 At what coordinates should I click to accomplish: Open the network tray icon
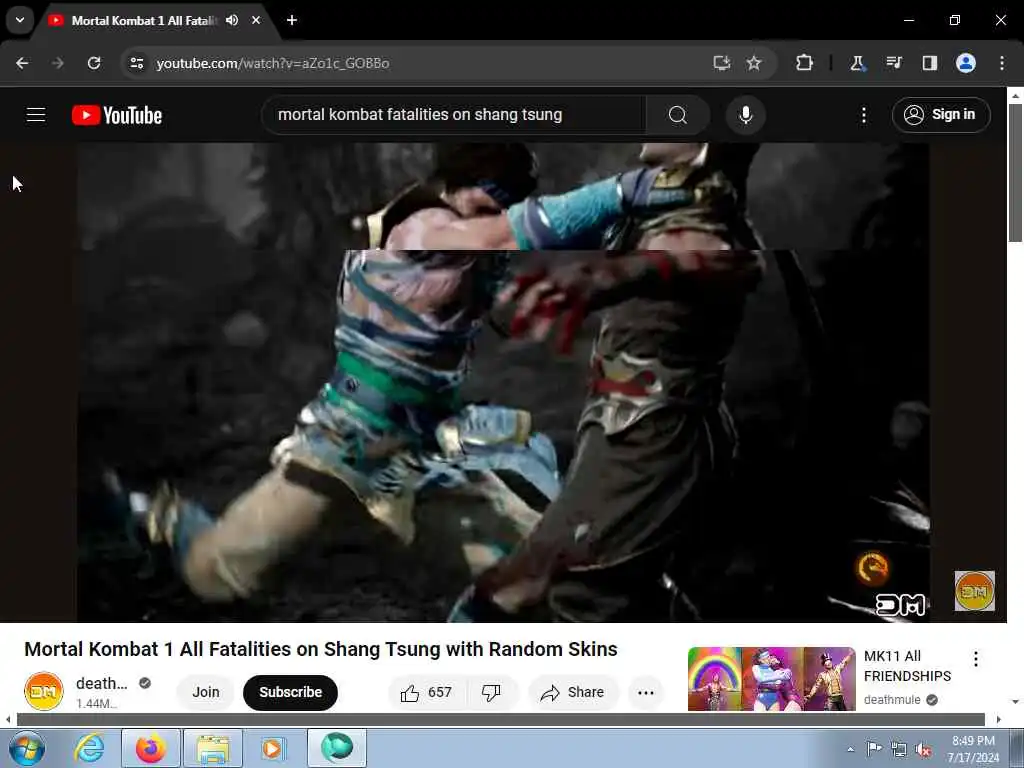pyautogui.click(x=899, y=750)
